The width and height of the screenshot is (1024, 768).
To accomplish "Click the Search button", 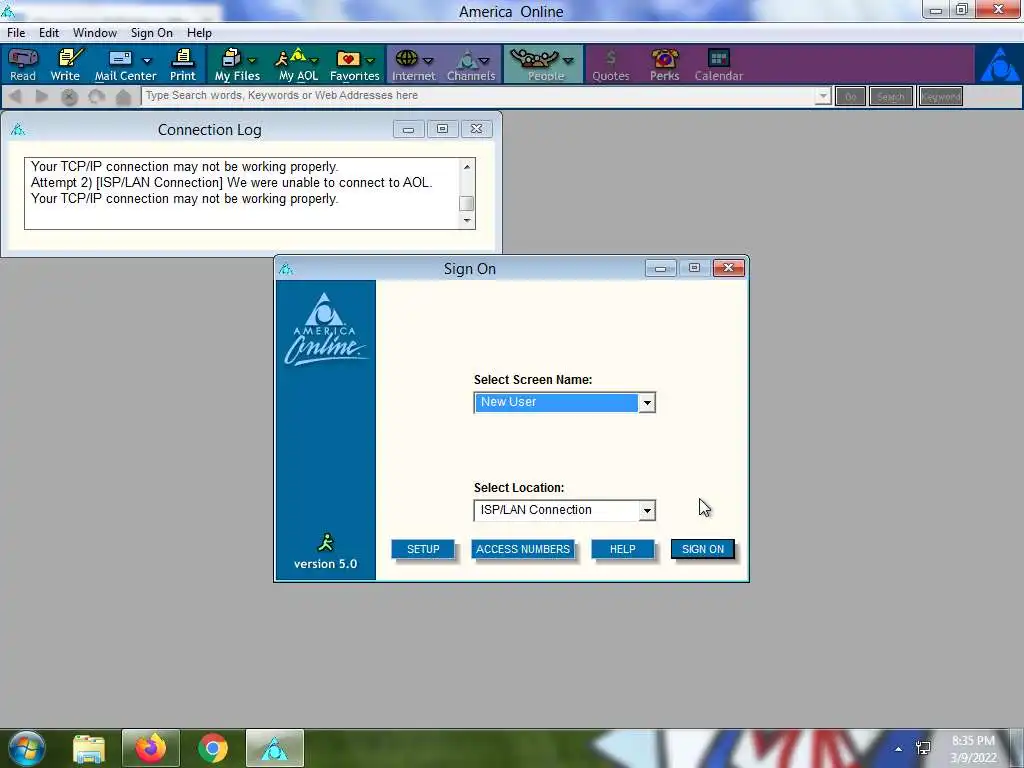I will [891, 97].
